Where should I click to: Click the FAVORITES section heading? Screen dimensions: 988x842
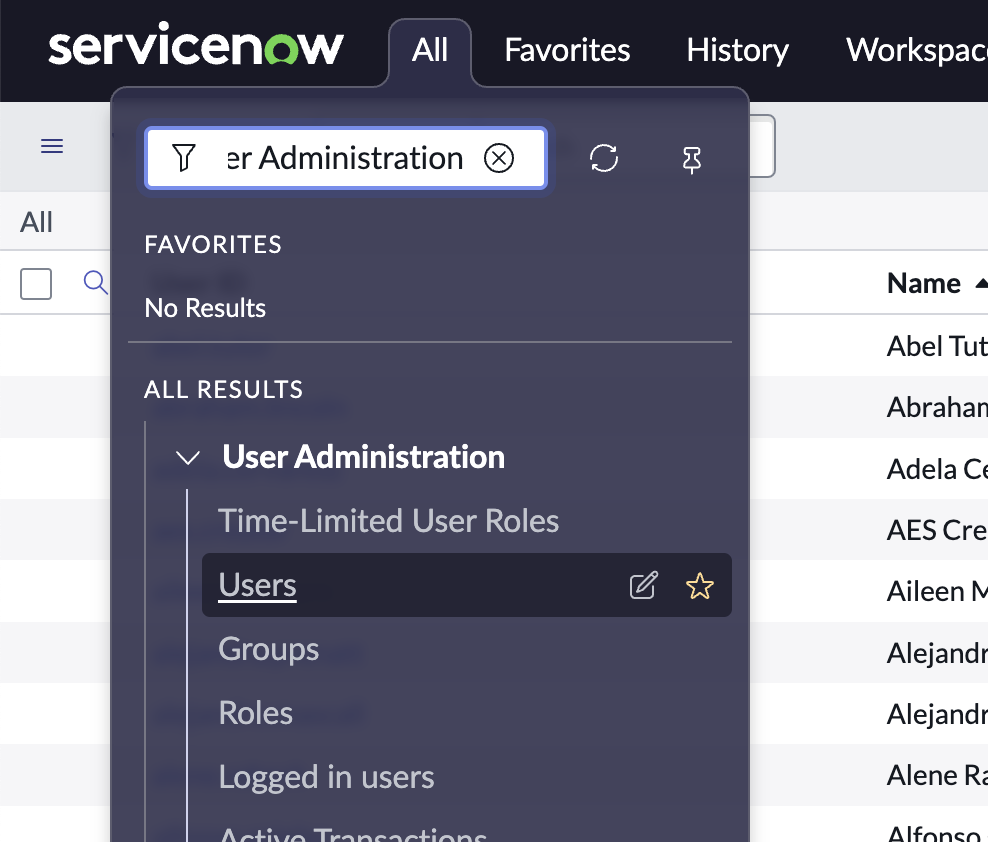point(213,245)
